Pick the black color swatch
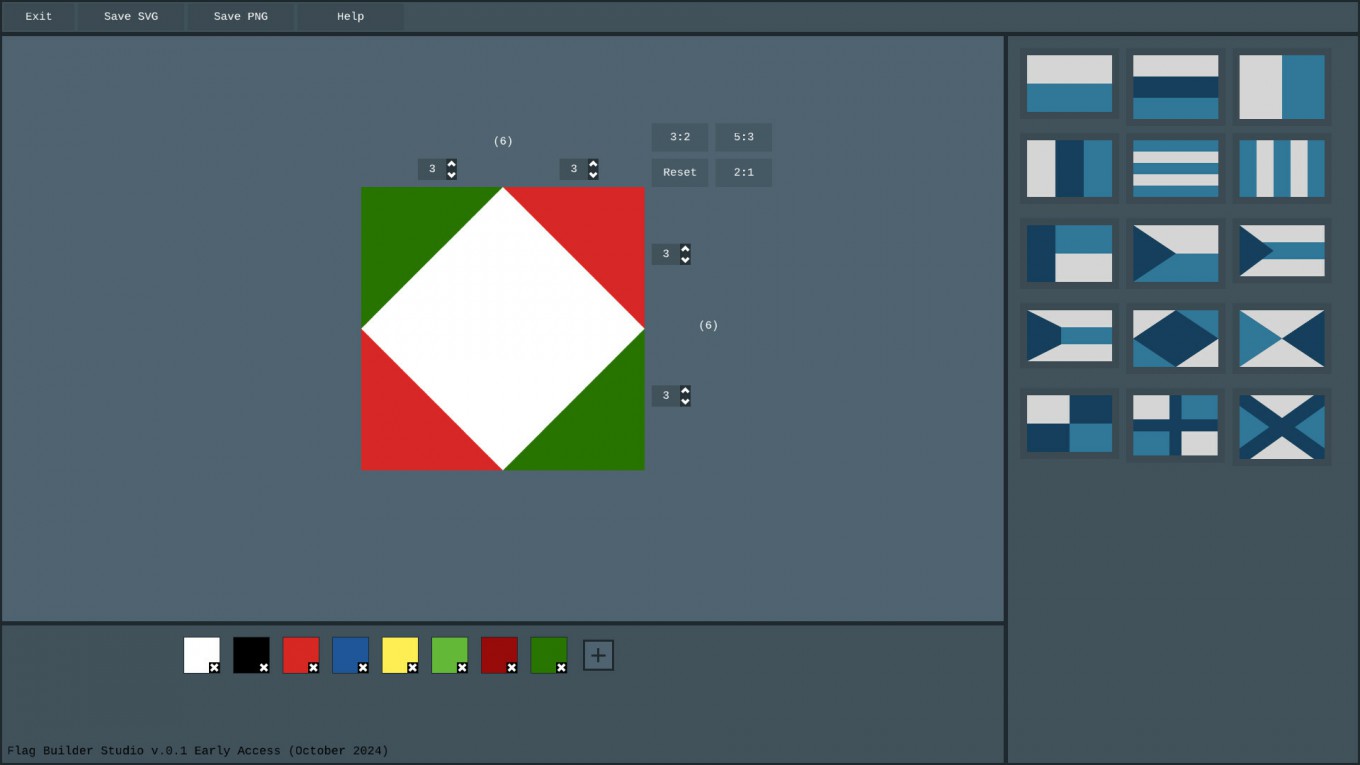 click(x=251, y=655)
